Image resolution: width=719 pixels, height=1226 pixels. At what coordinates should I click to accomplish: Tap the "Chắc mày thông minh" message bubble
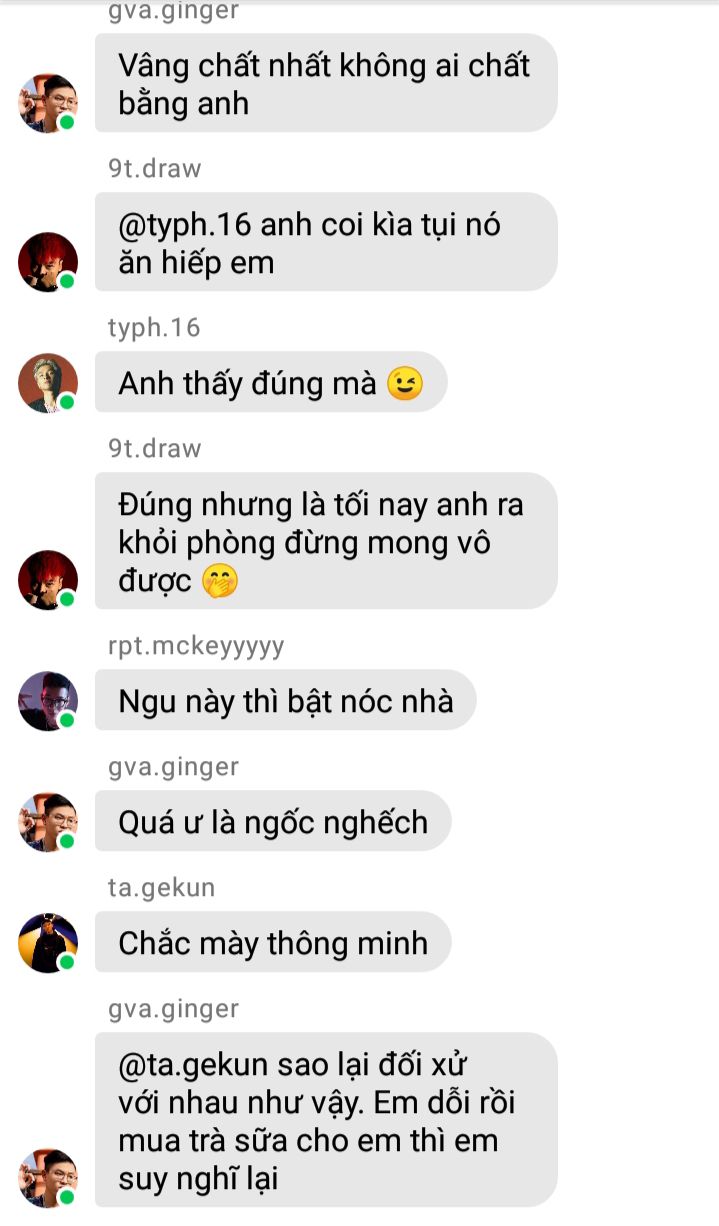(x=273, y=942)
